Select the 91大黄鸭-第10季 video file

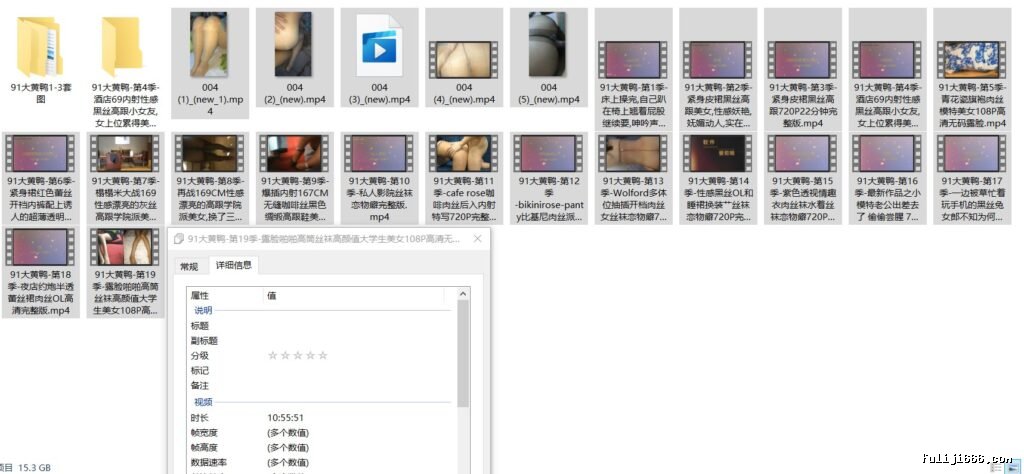379,179
